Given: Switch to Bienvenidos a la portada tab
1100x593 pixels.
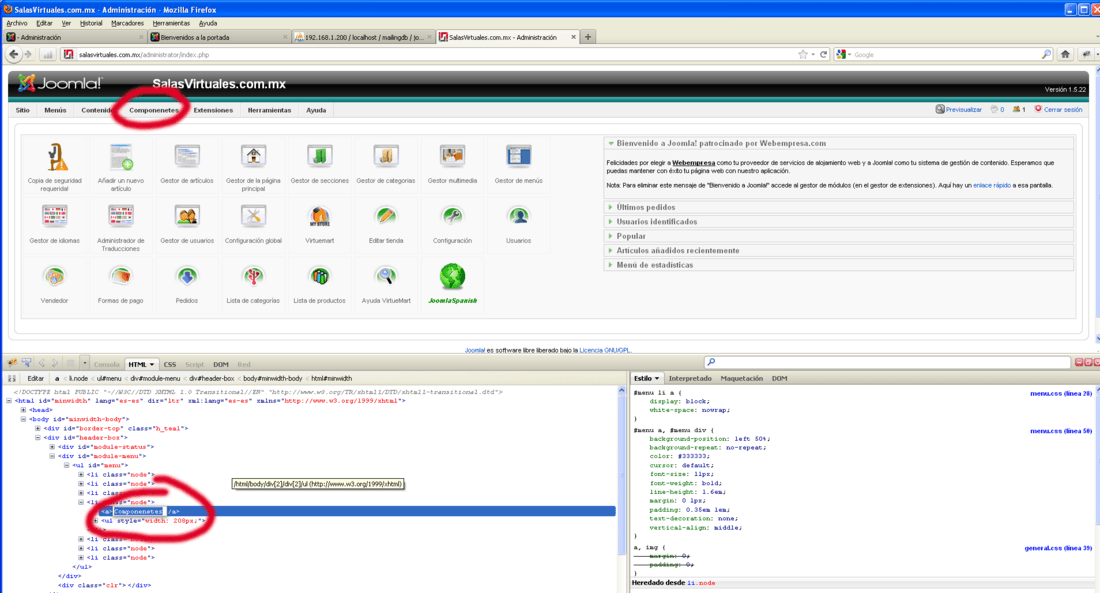Looking at the screenshot, I should [x=218, y=37].
